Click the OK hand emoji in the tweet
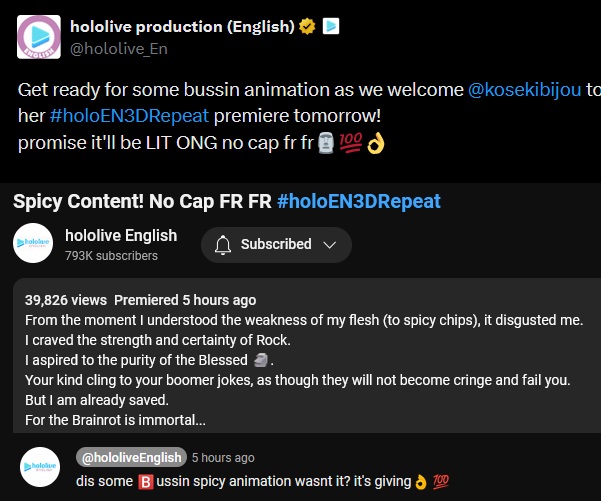This screenshot has height=501, width=601. 376,143
